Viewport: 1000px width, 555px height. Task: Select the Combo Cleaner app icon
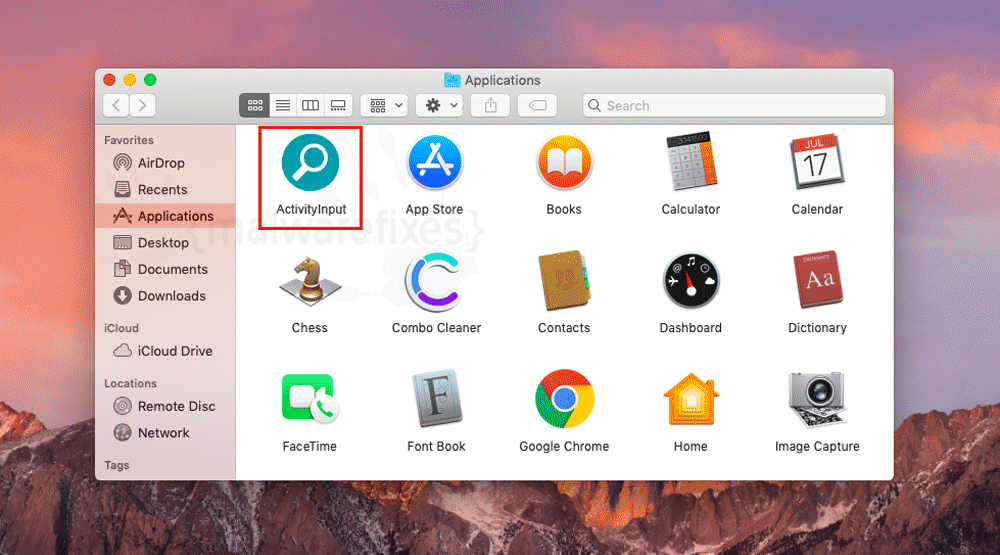[x=435, y=281]
